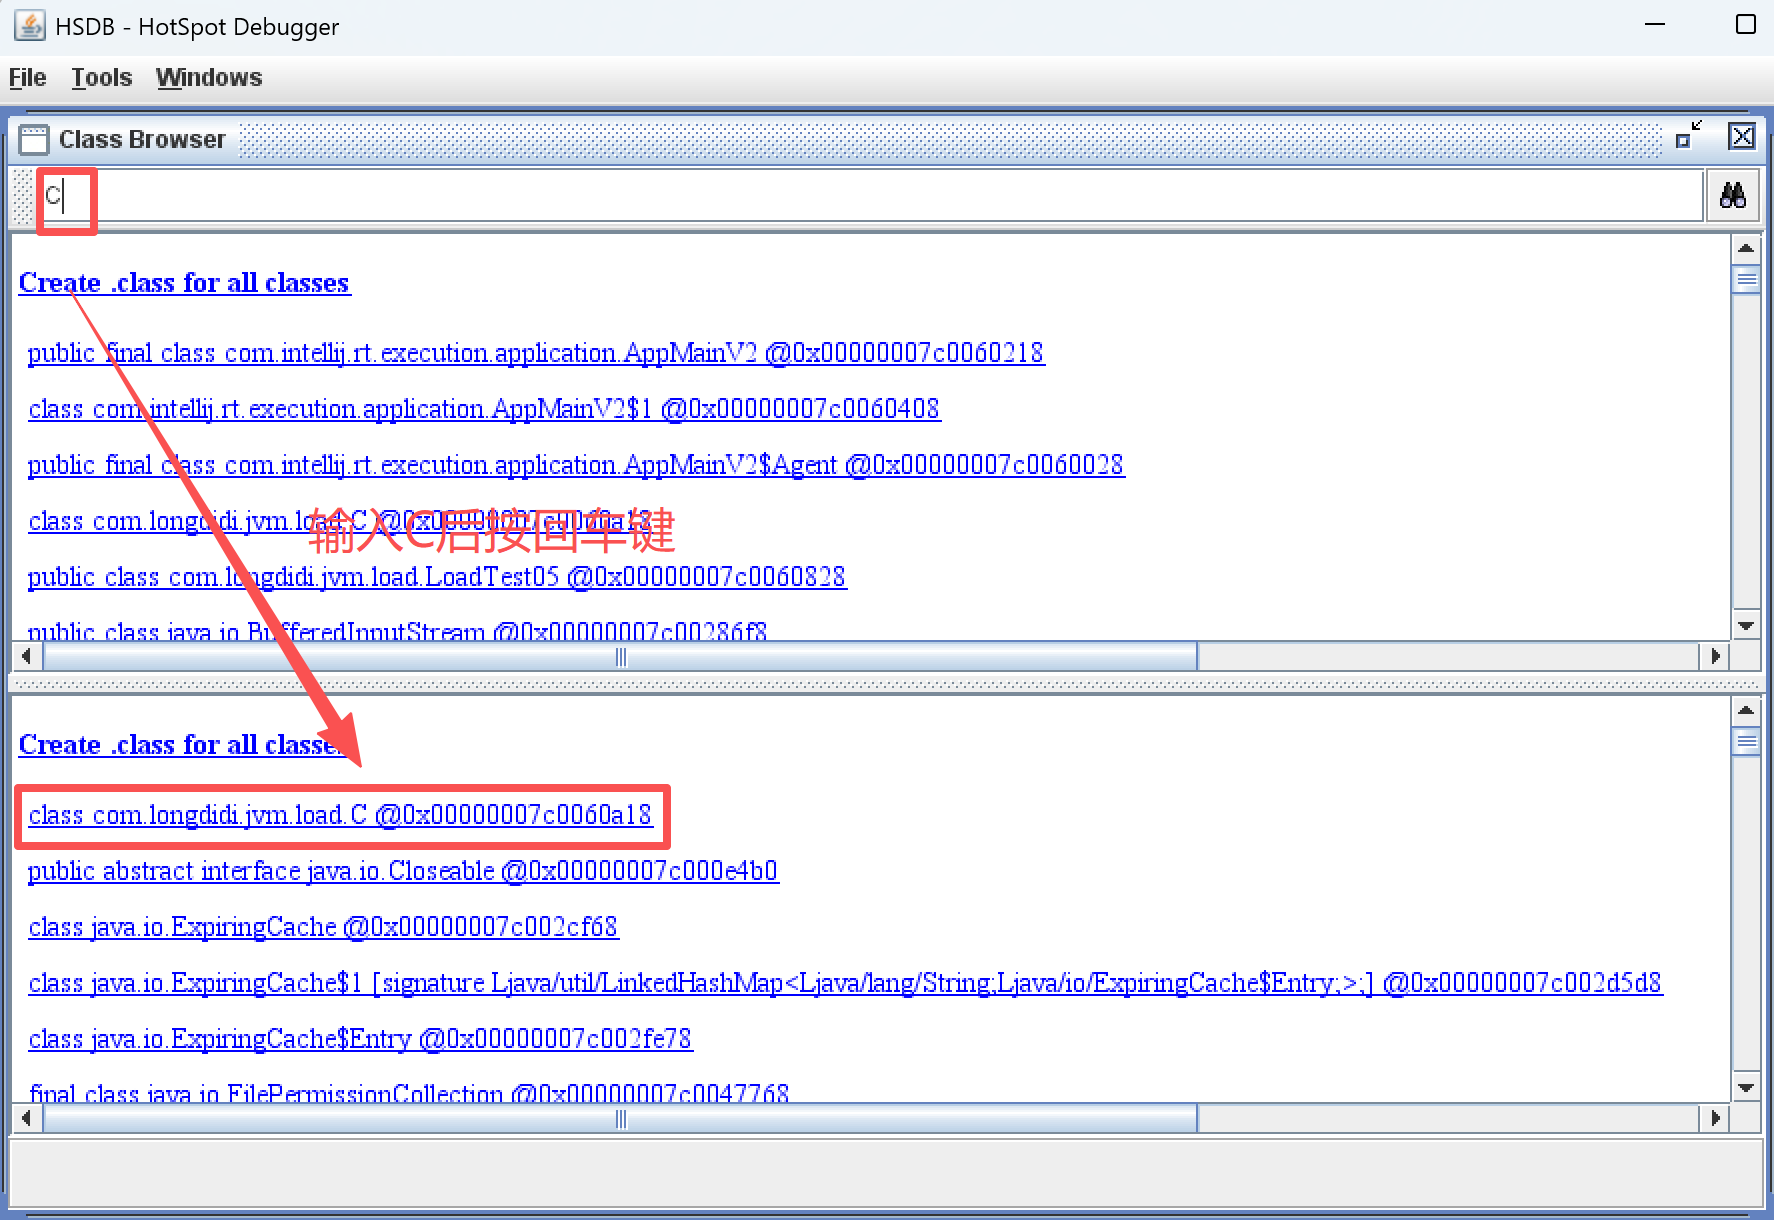Click the HSDB Java application icon

pos(29,26)
